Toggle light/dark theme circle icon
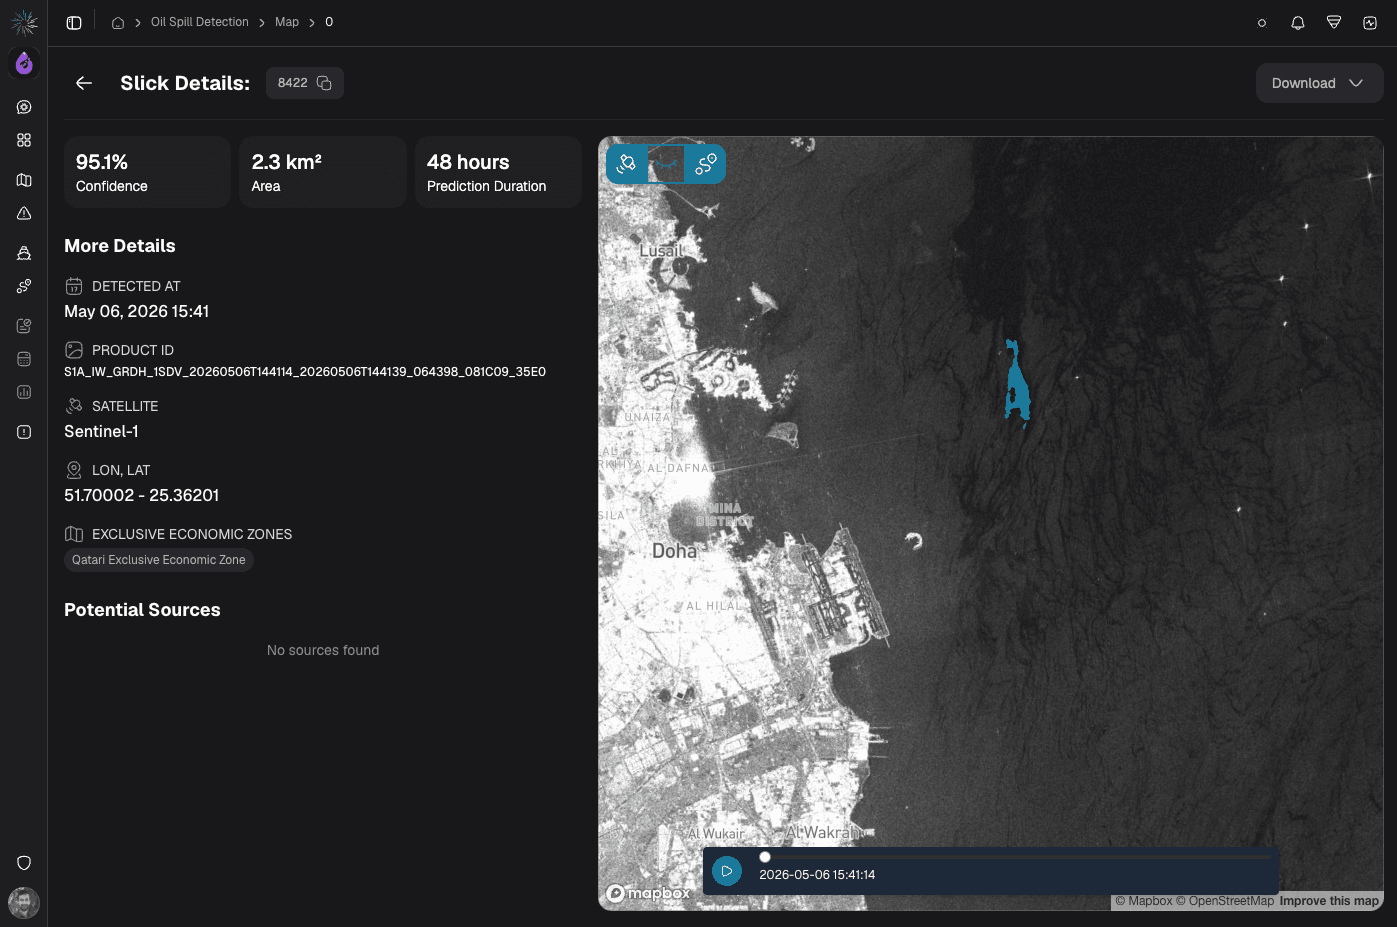The width and height of the screenshot is (1397, 927). (x=1262, y=23)
